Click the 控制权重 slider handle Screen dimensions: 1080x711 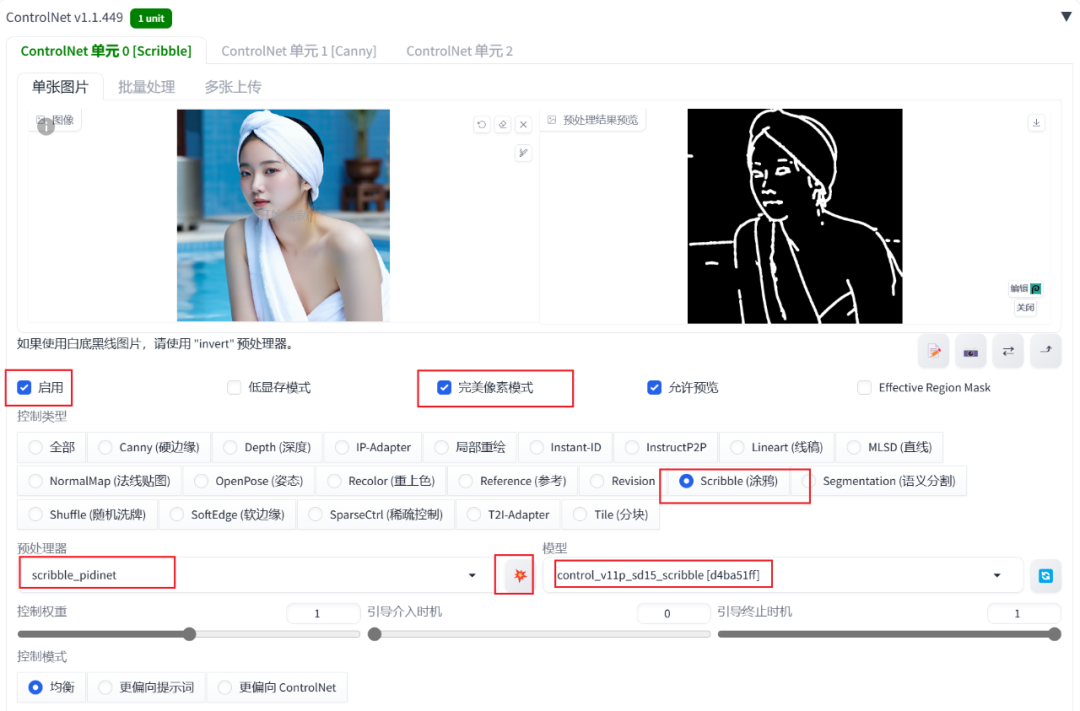click(x=189, y=634)
